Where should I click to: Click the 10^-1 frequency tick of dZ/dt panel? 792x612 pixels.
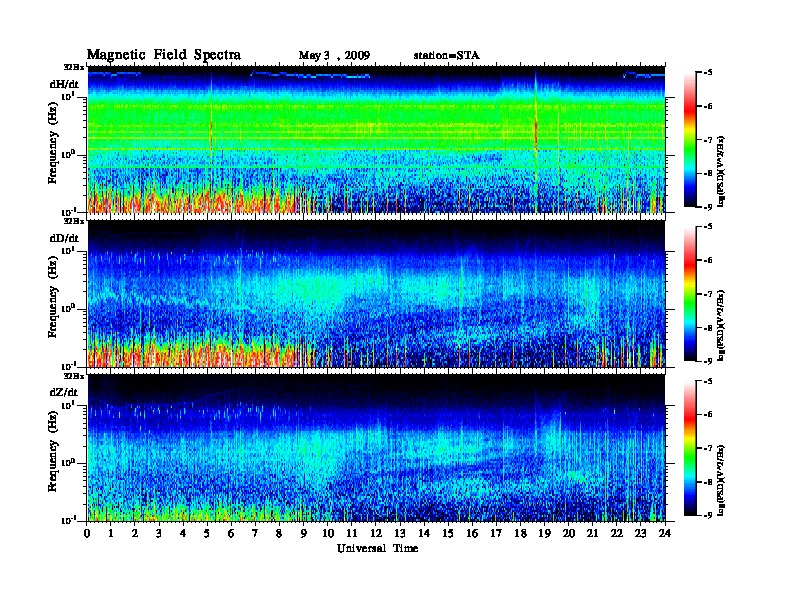coord(68,520)
